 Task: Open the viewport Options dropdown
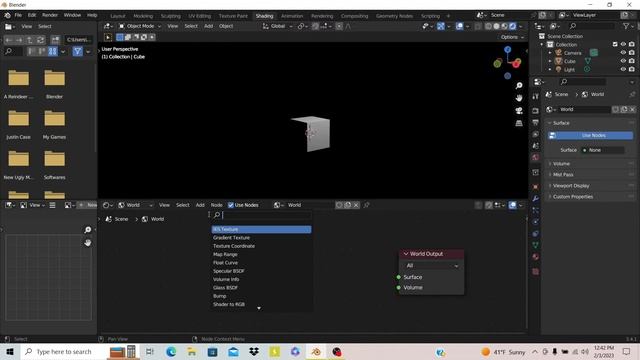pyautogui.click(x=512, y=37)
